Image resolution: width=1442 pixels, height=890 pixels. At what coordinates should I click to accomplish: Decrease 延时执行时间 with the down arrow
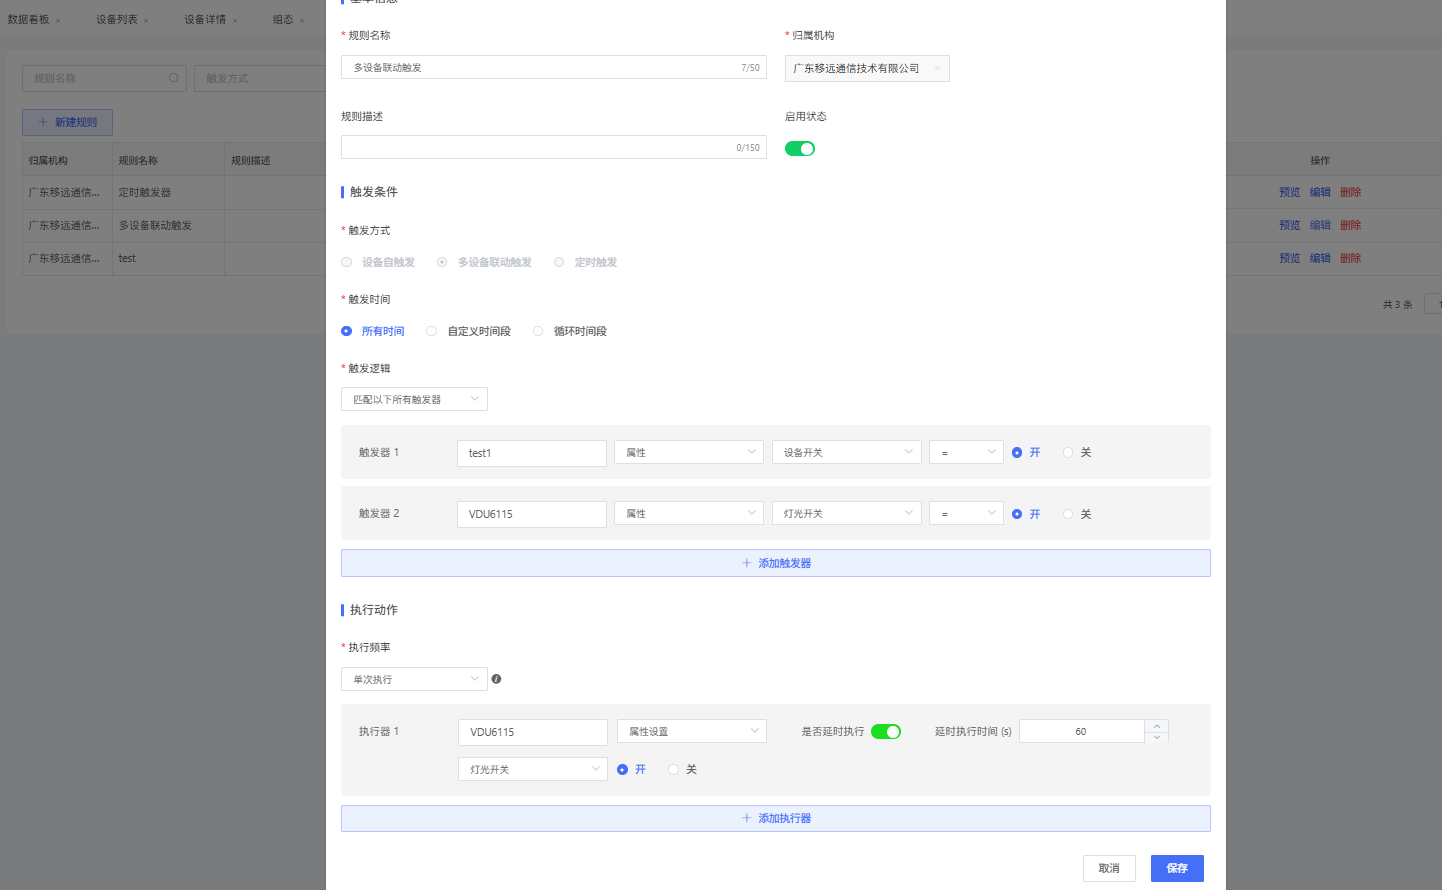1157,737
